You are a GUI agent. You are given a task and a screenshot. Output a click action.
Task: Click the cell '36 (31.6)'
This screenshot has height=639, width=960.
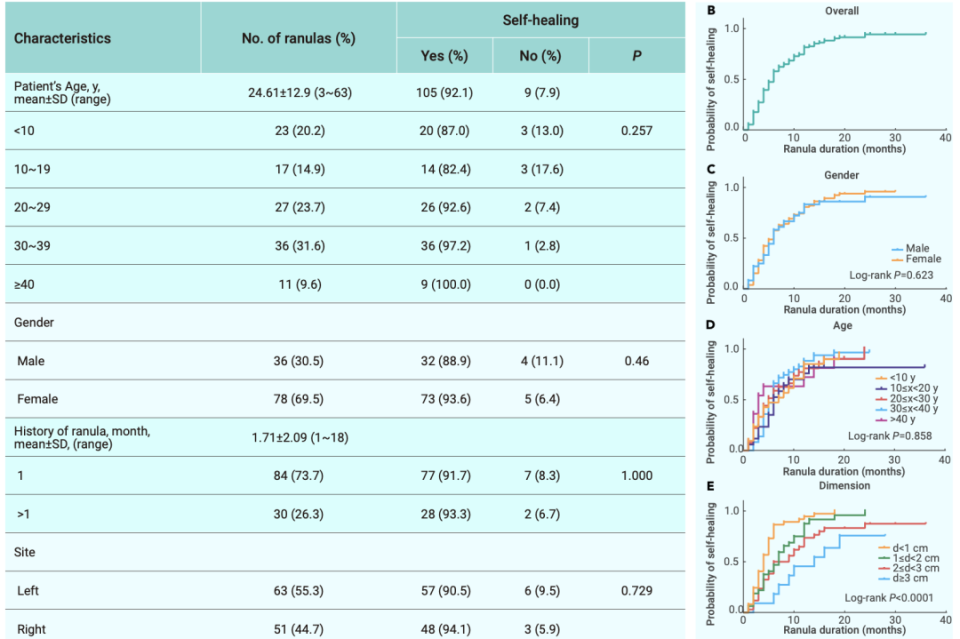coord(299,246)
